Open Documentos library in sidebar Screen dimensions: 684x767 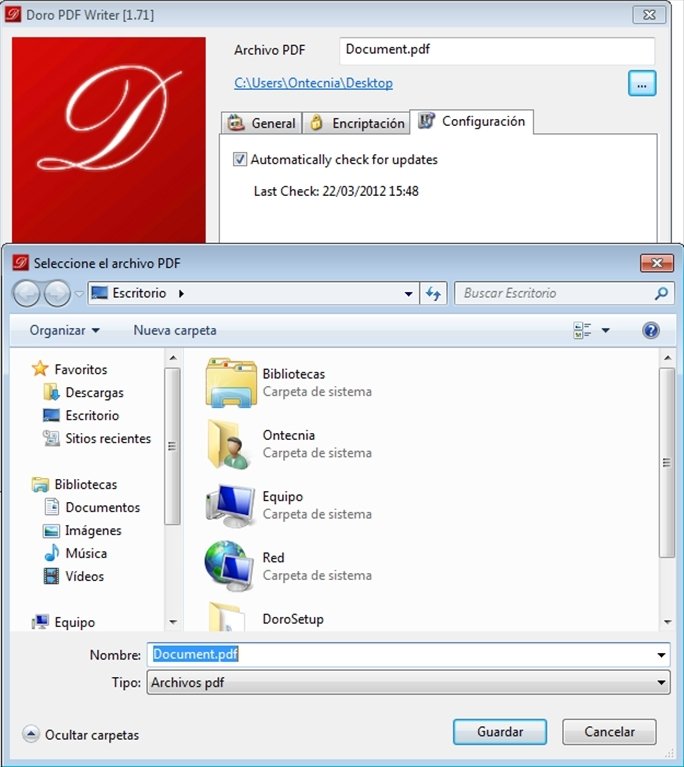point(103,507)
